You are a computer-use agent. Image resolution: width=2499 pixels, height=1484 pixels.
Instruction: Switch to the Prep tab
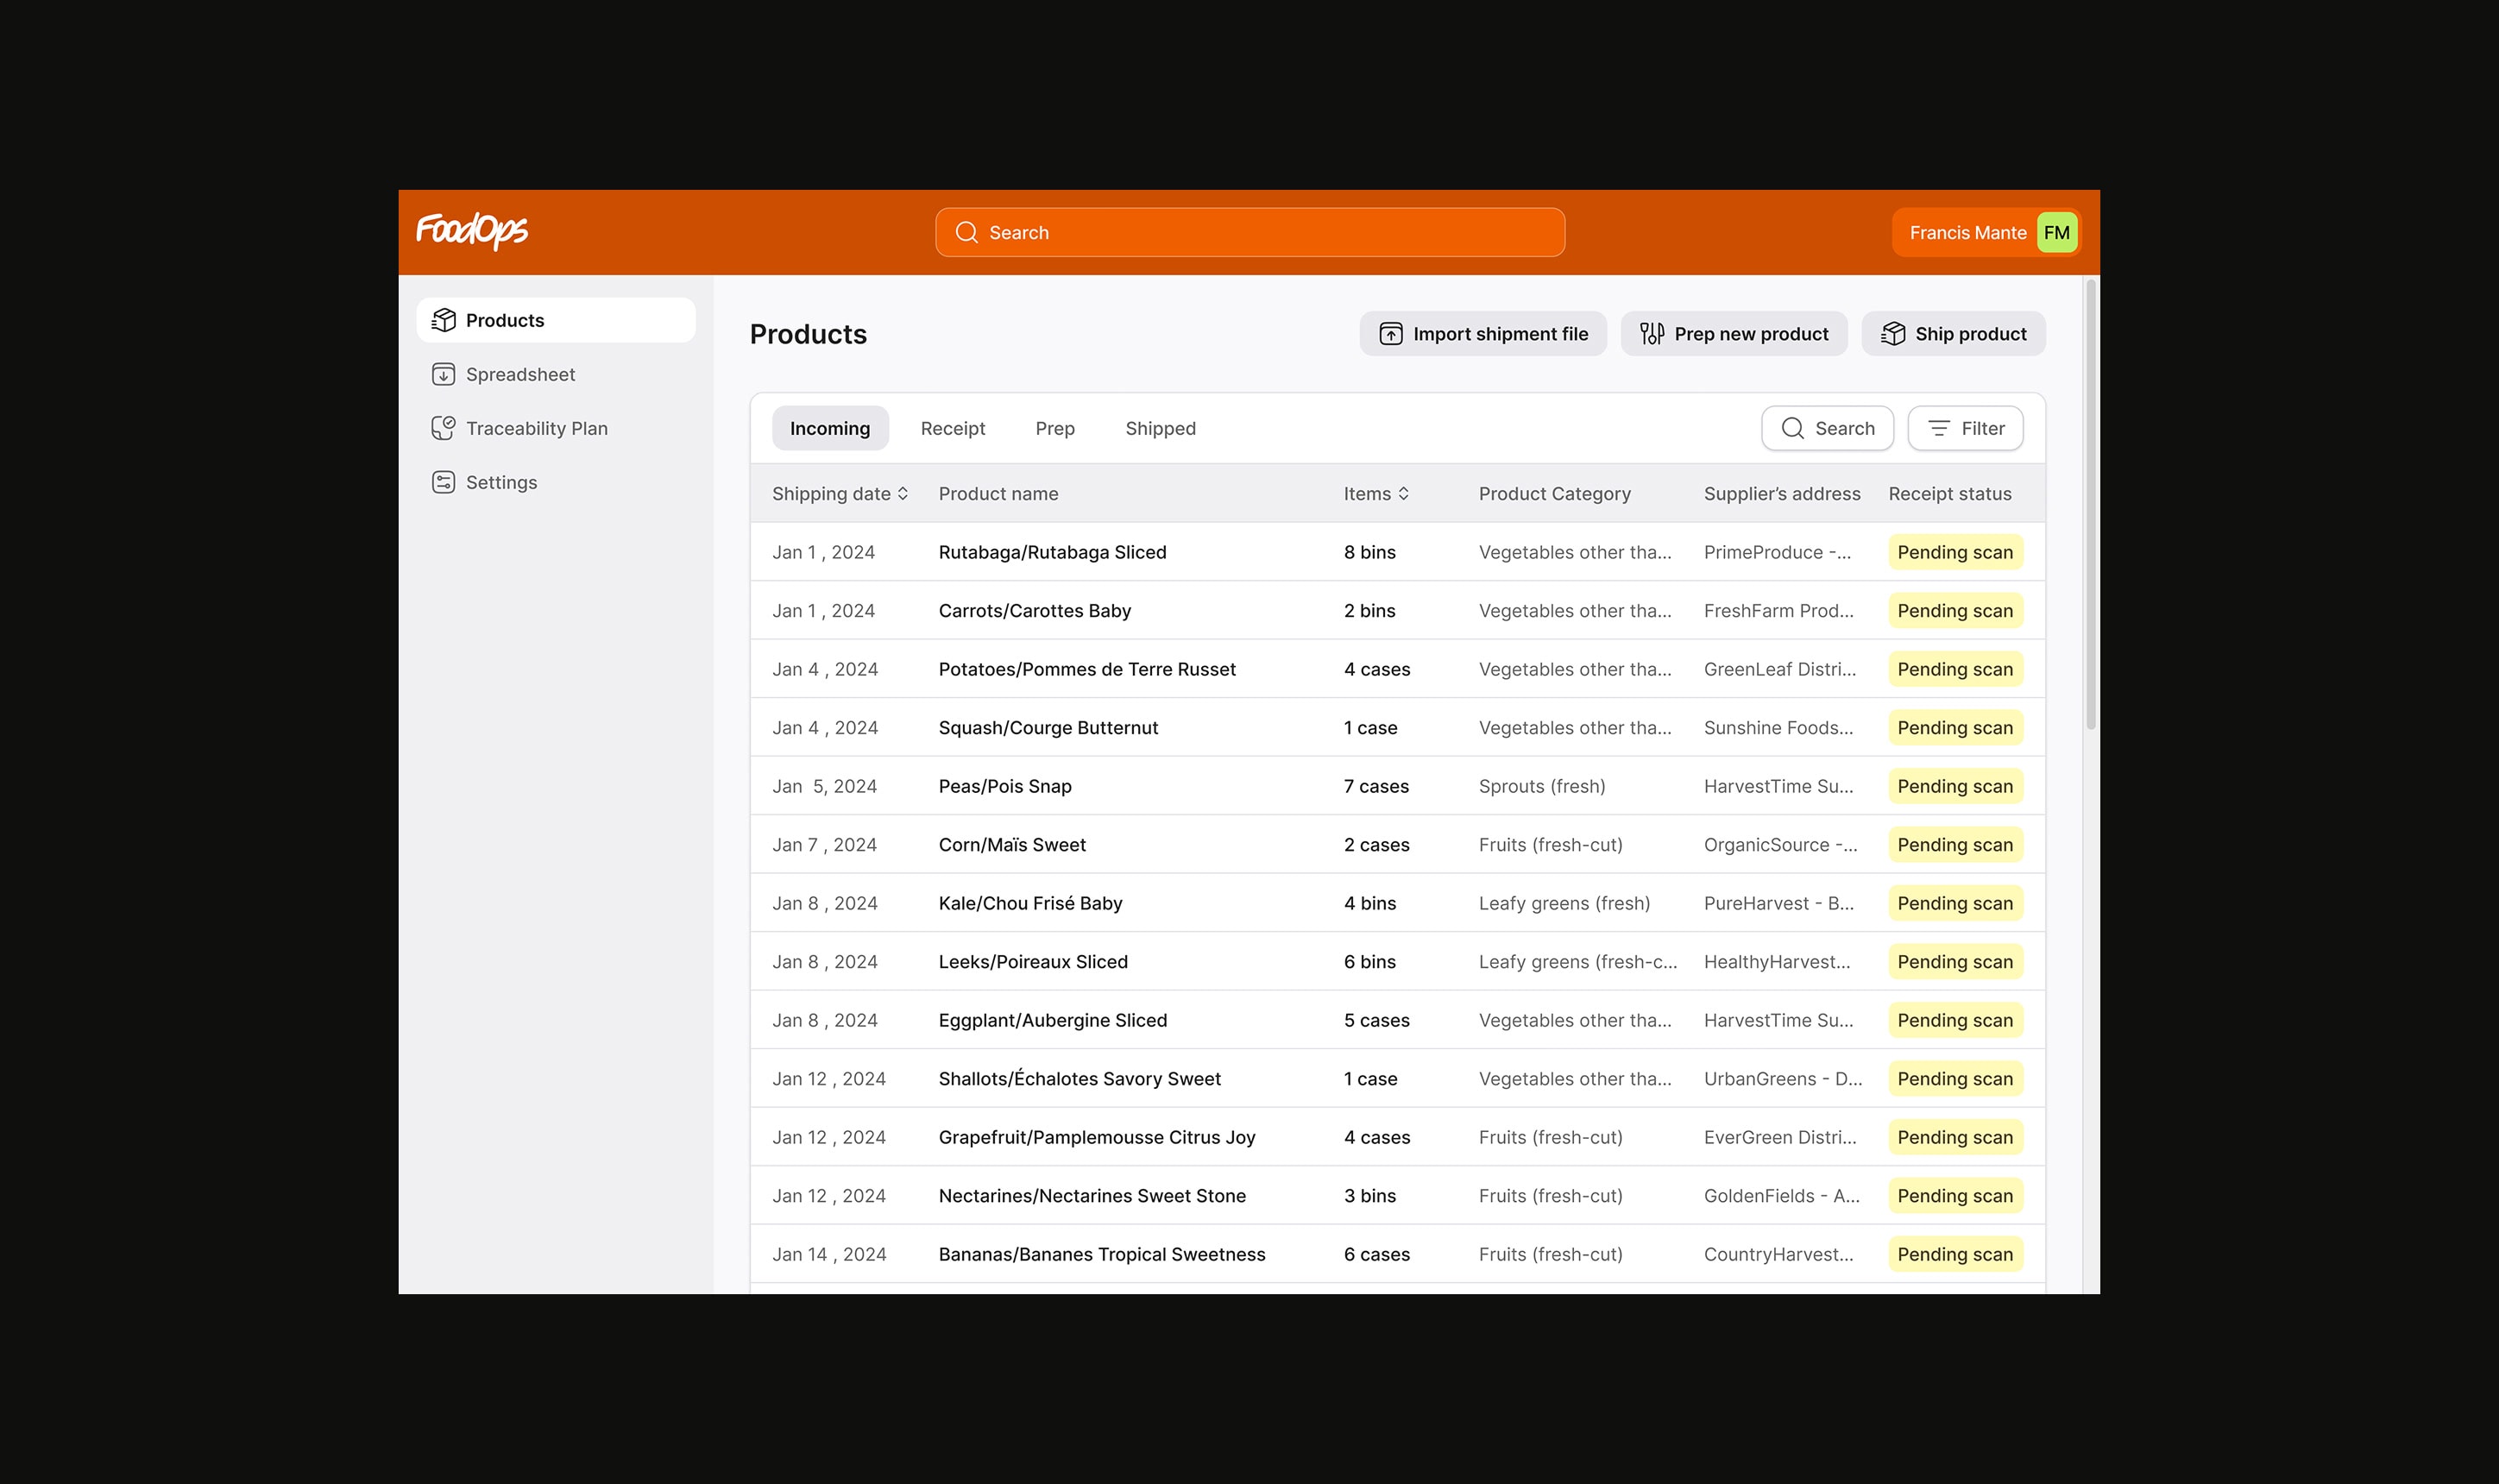[1055, 428]
